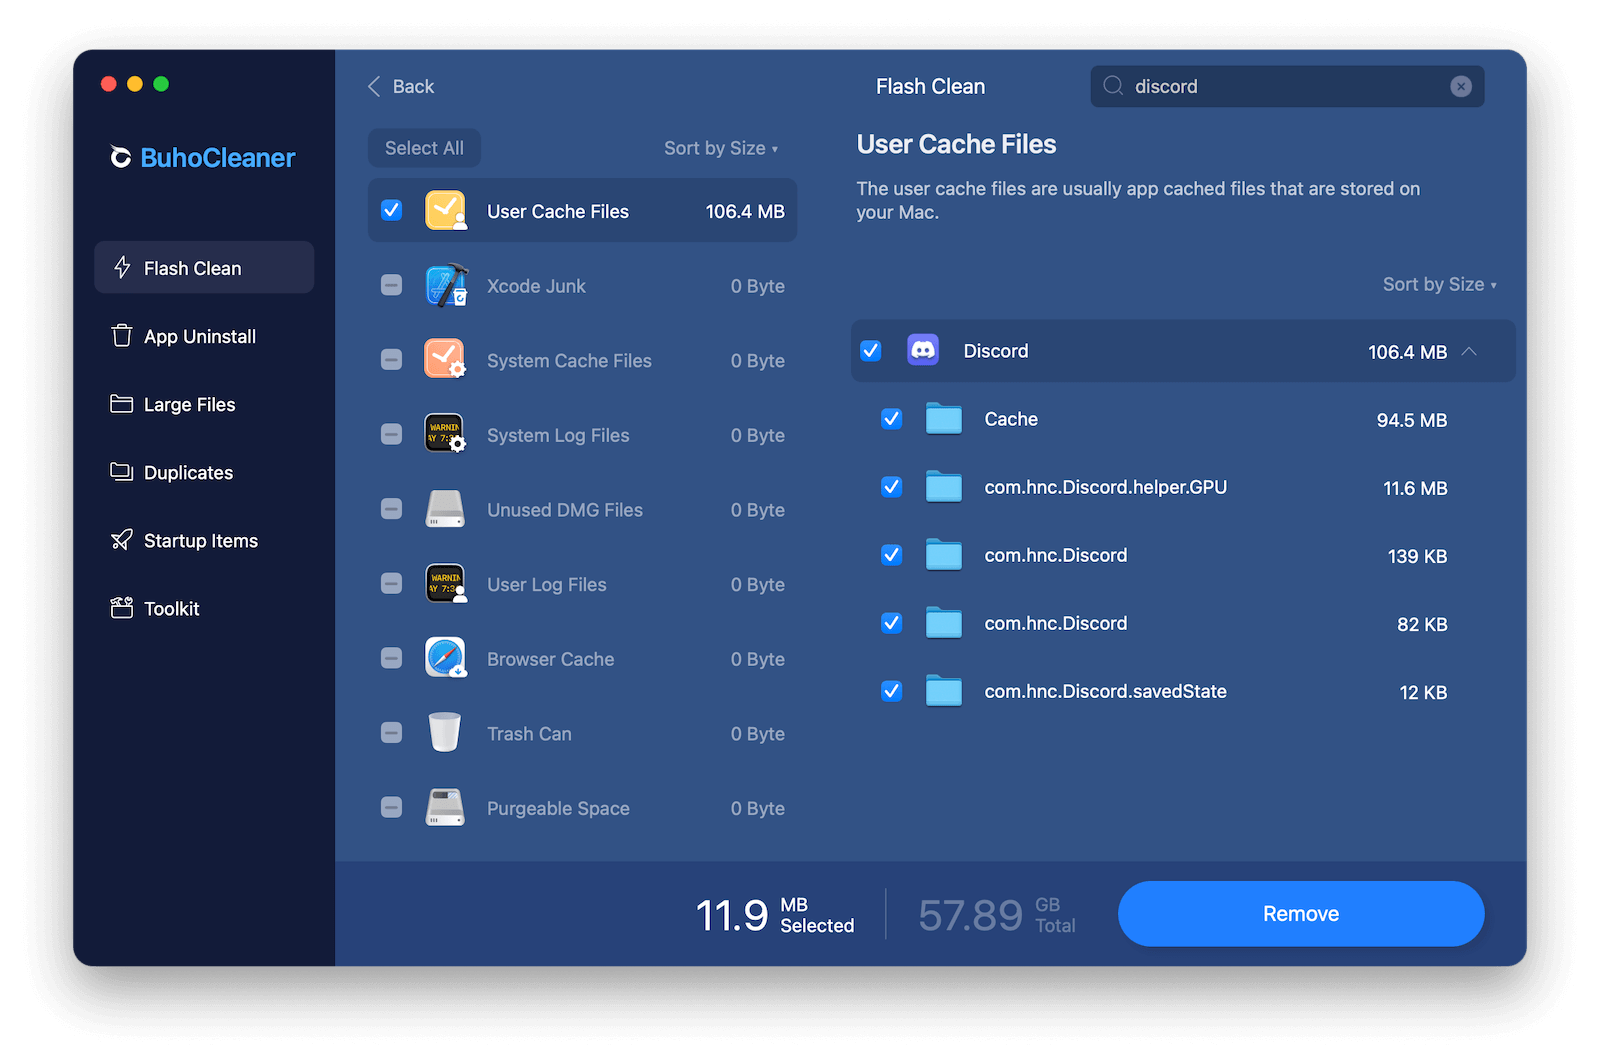The image size is (1600, 1063).
Task: Click the Unused DMG Files disk icon
Action: tap(445, 509)
